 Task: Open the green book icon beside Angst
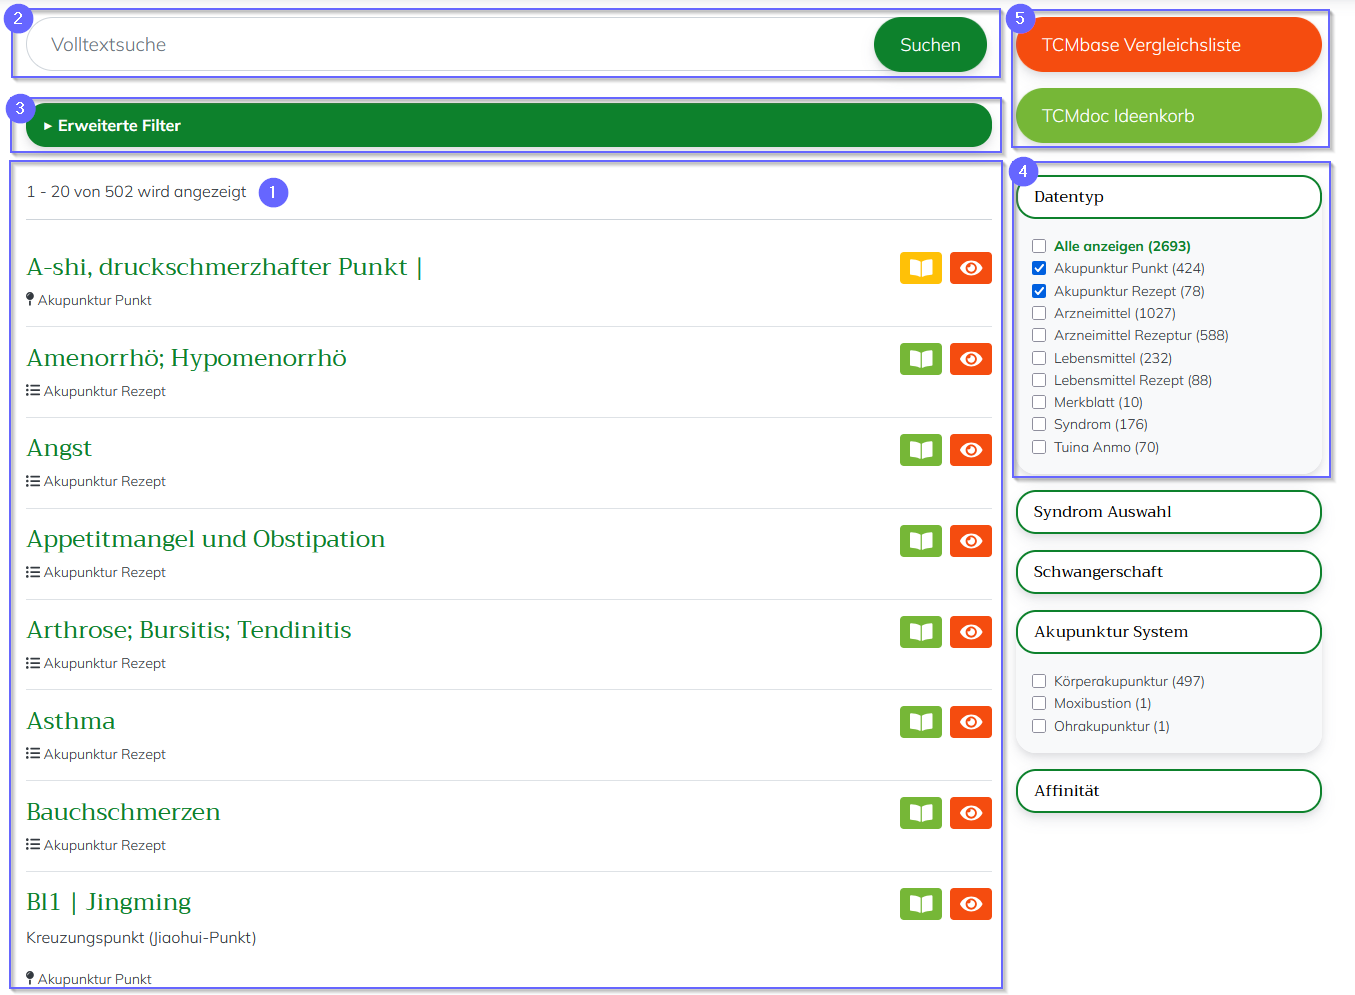click(x=920, y=450)
